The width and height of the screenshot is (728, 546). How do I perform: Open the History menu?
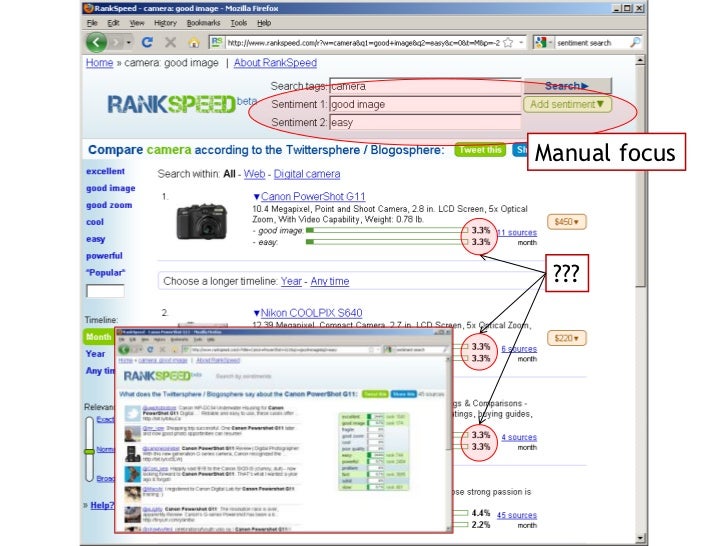tap(165, 23)
